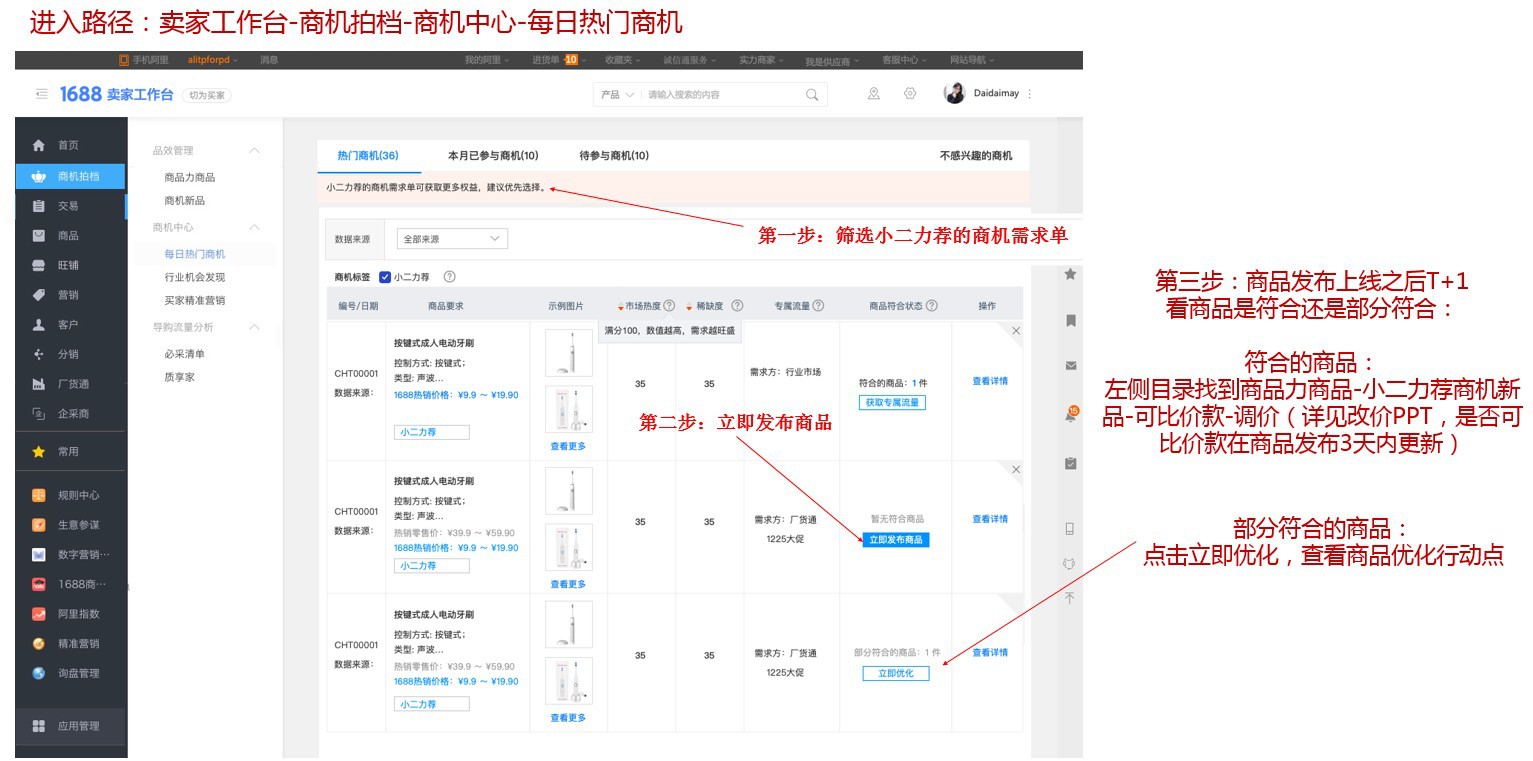This screenshot has height=761, width=1533.
Task: Click 获取专属流量 button
Action: pos(891,402)
